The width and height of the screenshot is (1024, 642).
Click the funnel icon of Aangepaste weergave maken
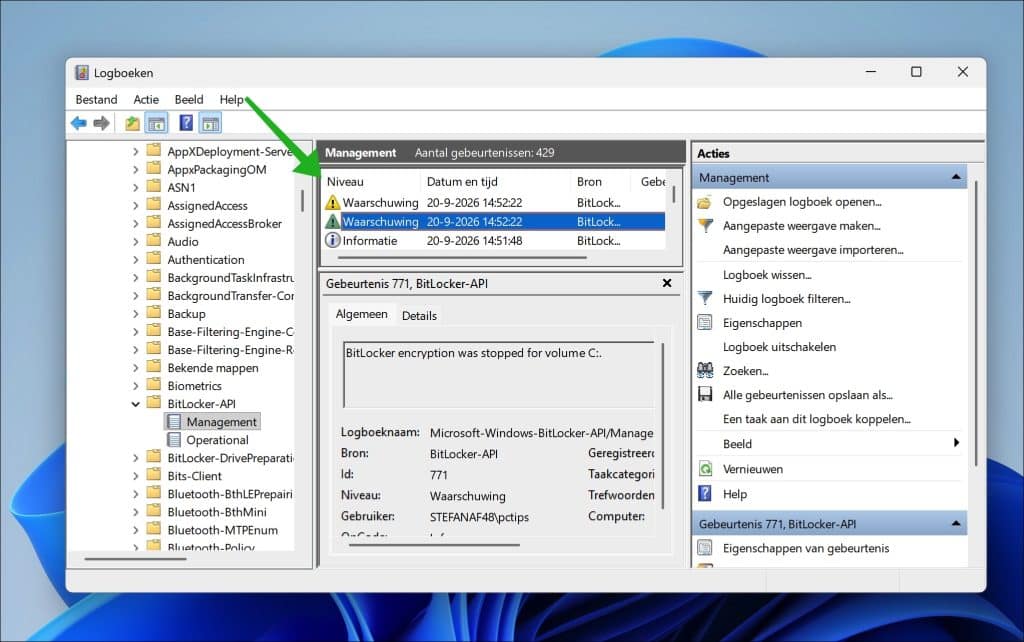(705, 226)
